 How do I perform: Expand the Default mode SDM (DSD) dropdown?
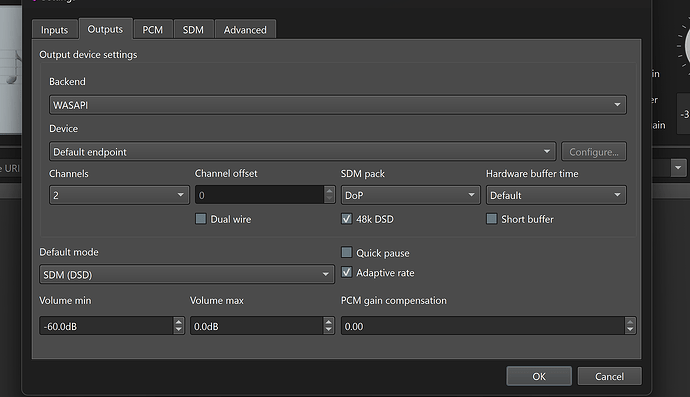pyautogui.click(x=187, y=274)
